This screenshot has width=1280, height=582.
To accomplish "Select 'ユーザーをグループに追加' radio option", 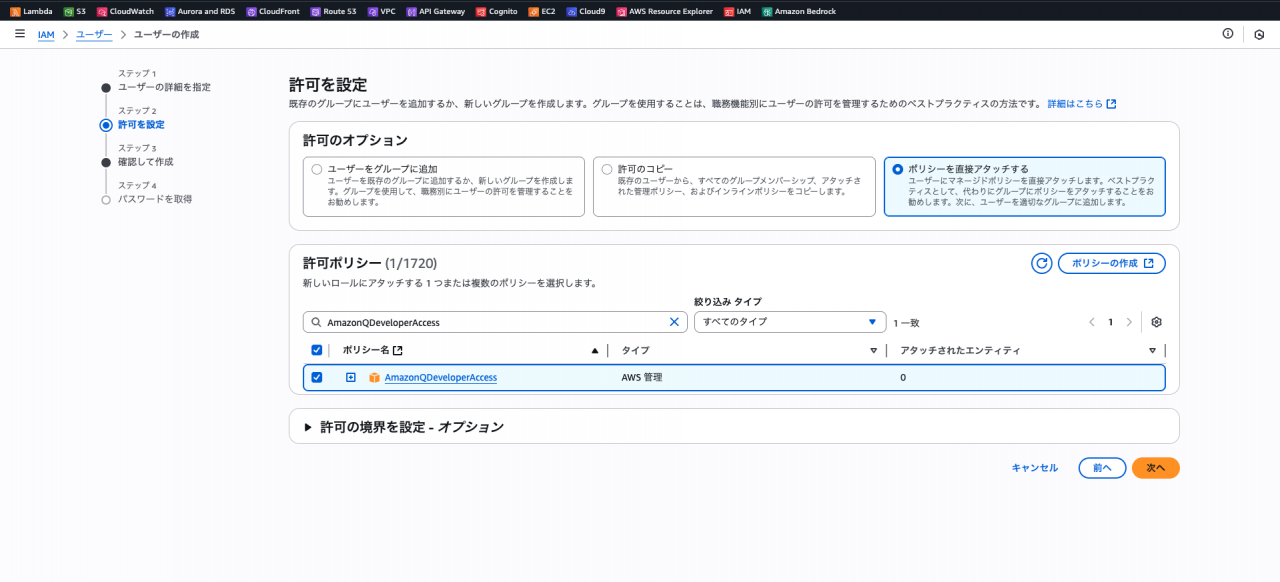I will 317,170.
